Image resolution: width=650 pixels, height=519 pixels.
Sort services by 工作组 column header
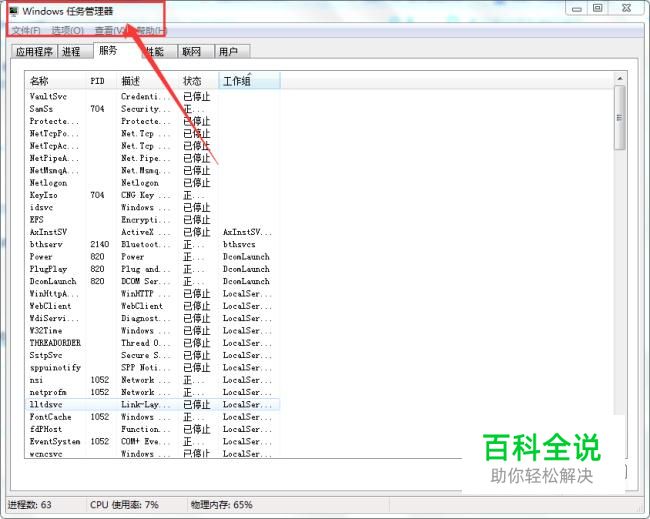click(250, 81)
